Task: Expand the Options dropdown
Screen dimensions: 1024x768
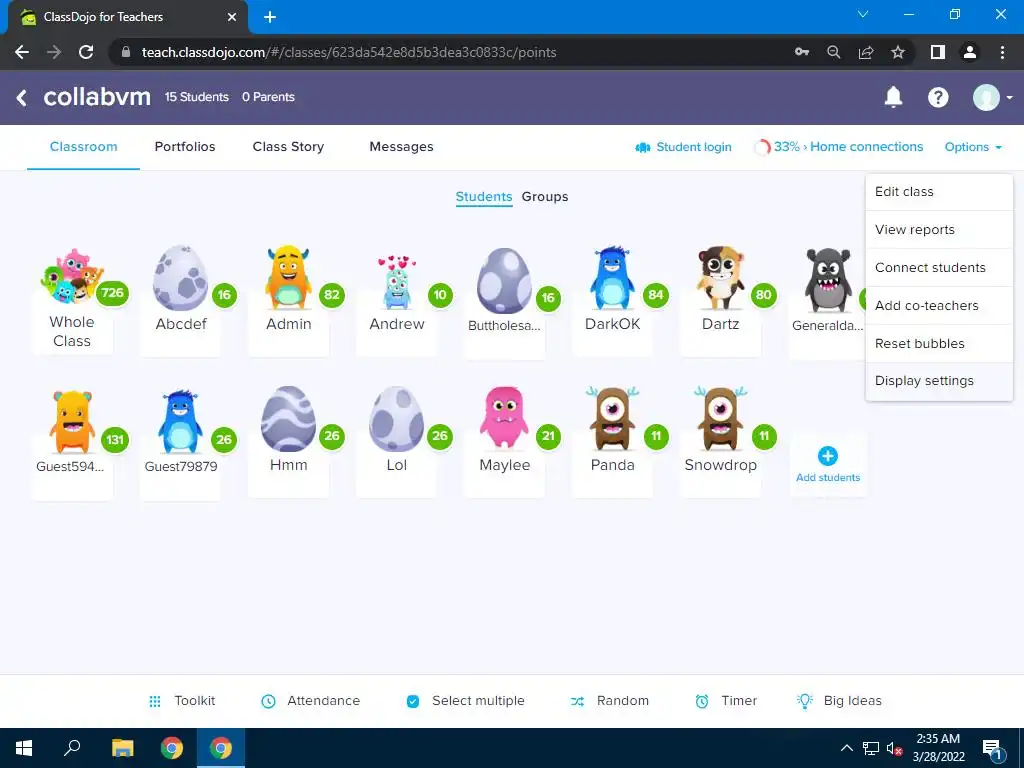Action: pos(973,147)
